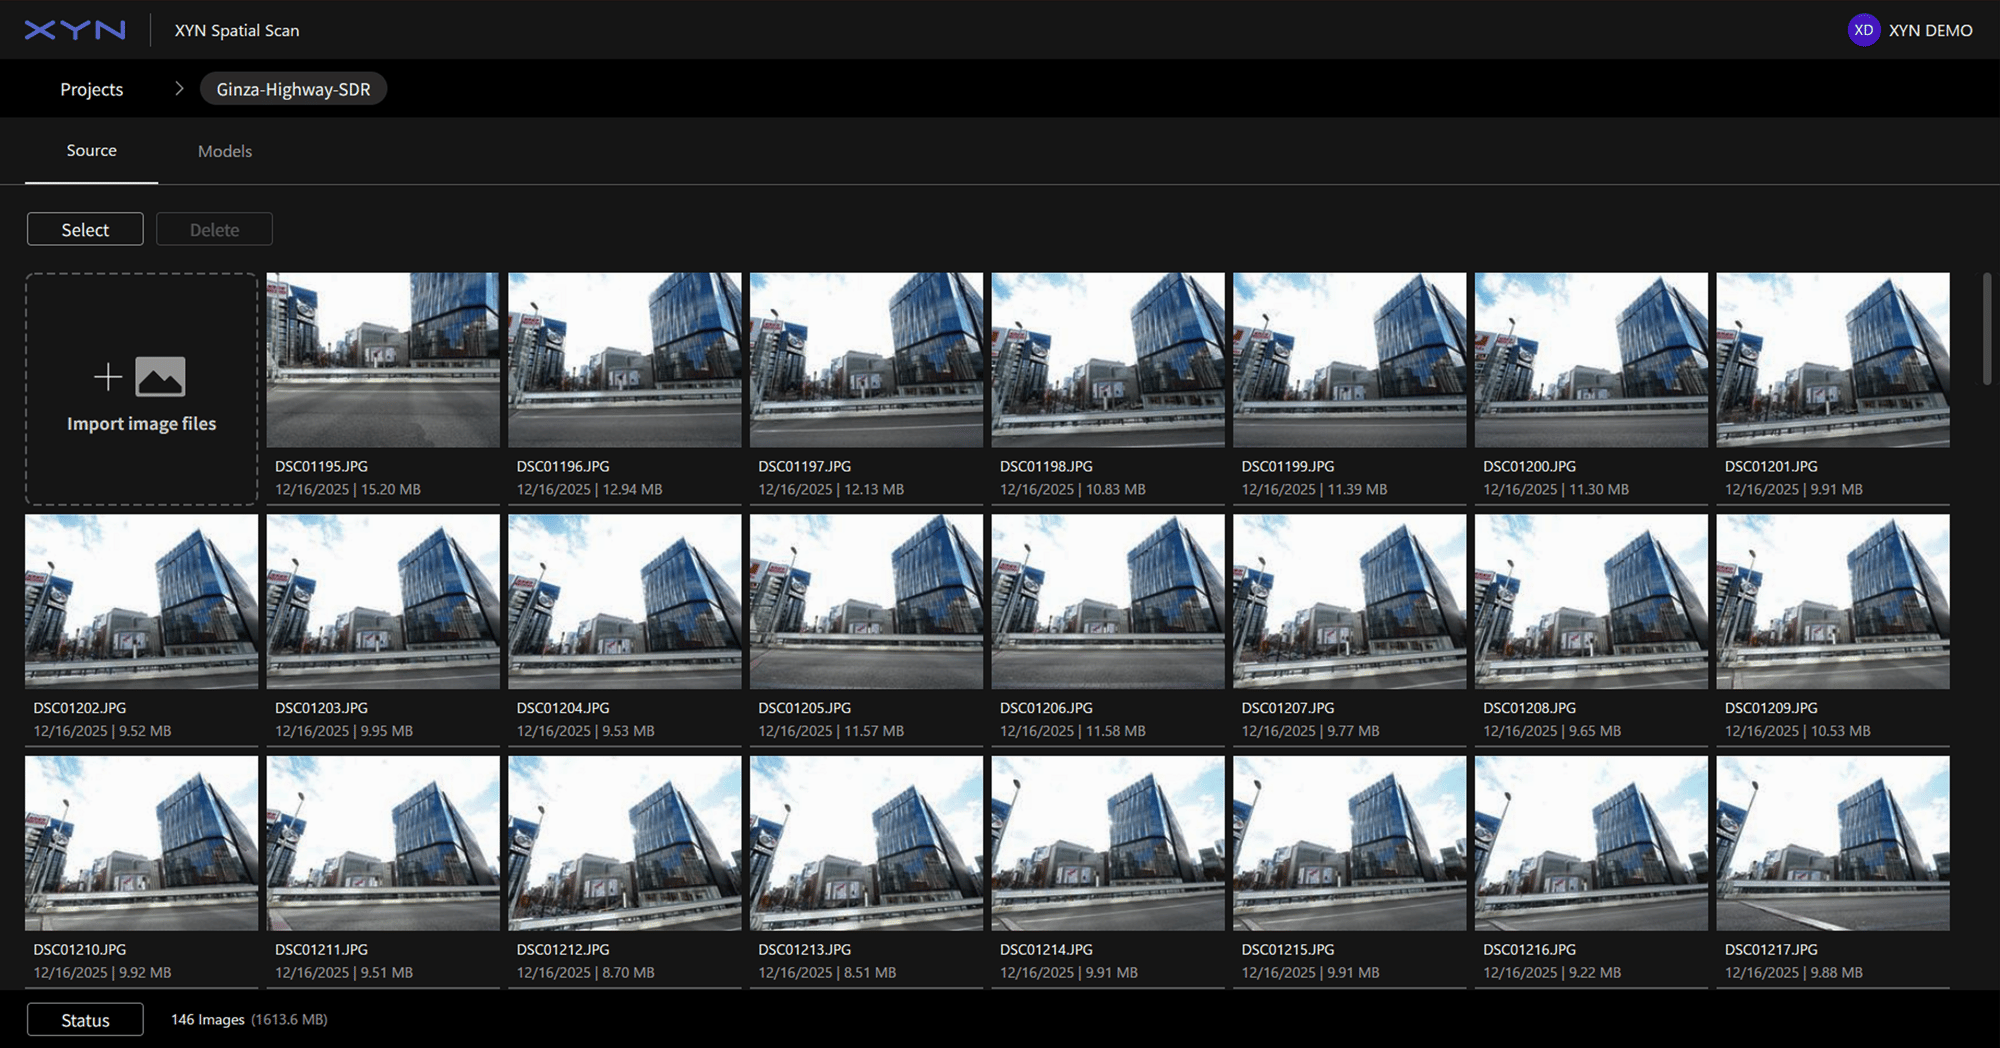The height and width of the screenshot is (1048, 2000).
Task: Click file name label DSC01200.JPG
Action: coord(1529,466)
